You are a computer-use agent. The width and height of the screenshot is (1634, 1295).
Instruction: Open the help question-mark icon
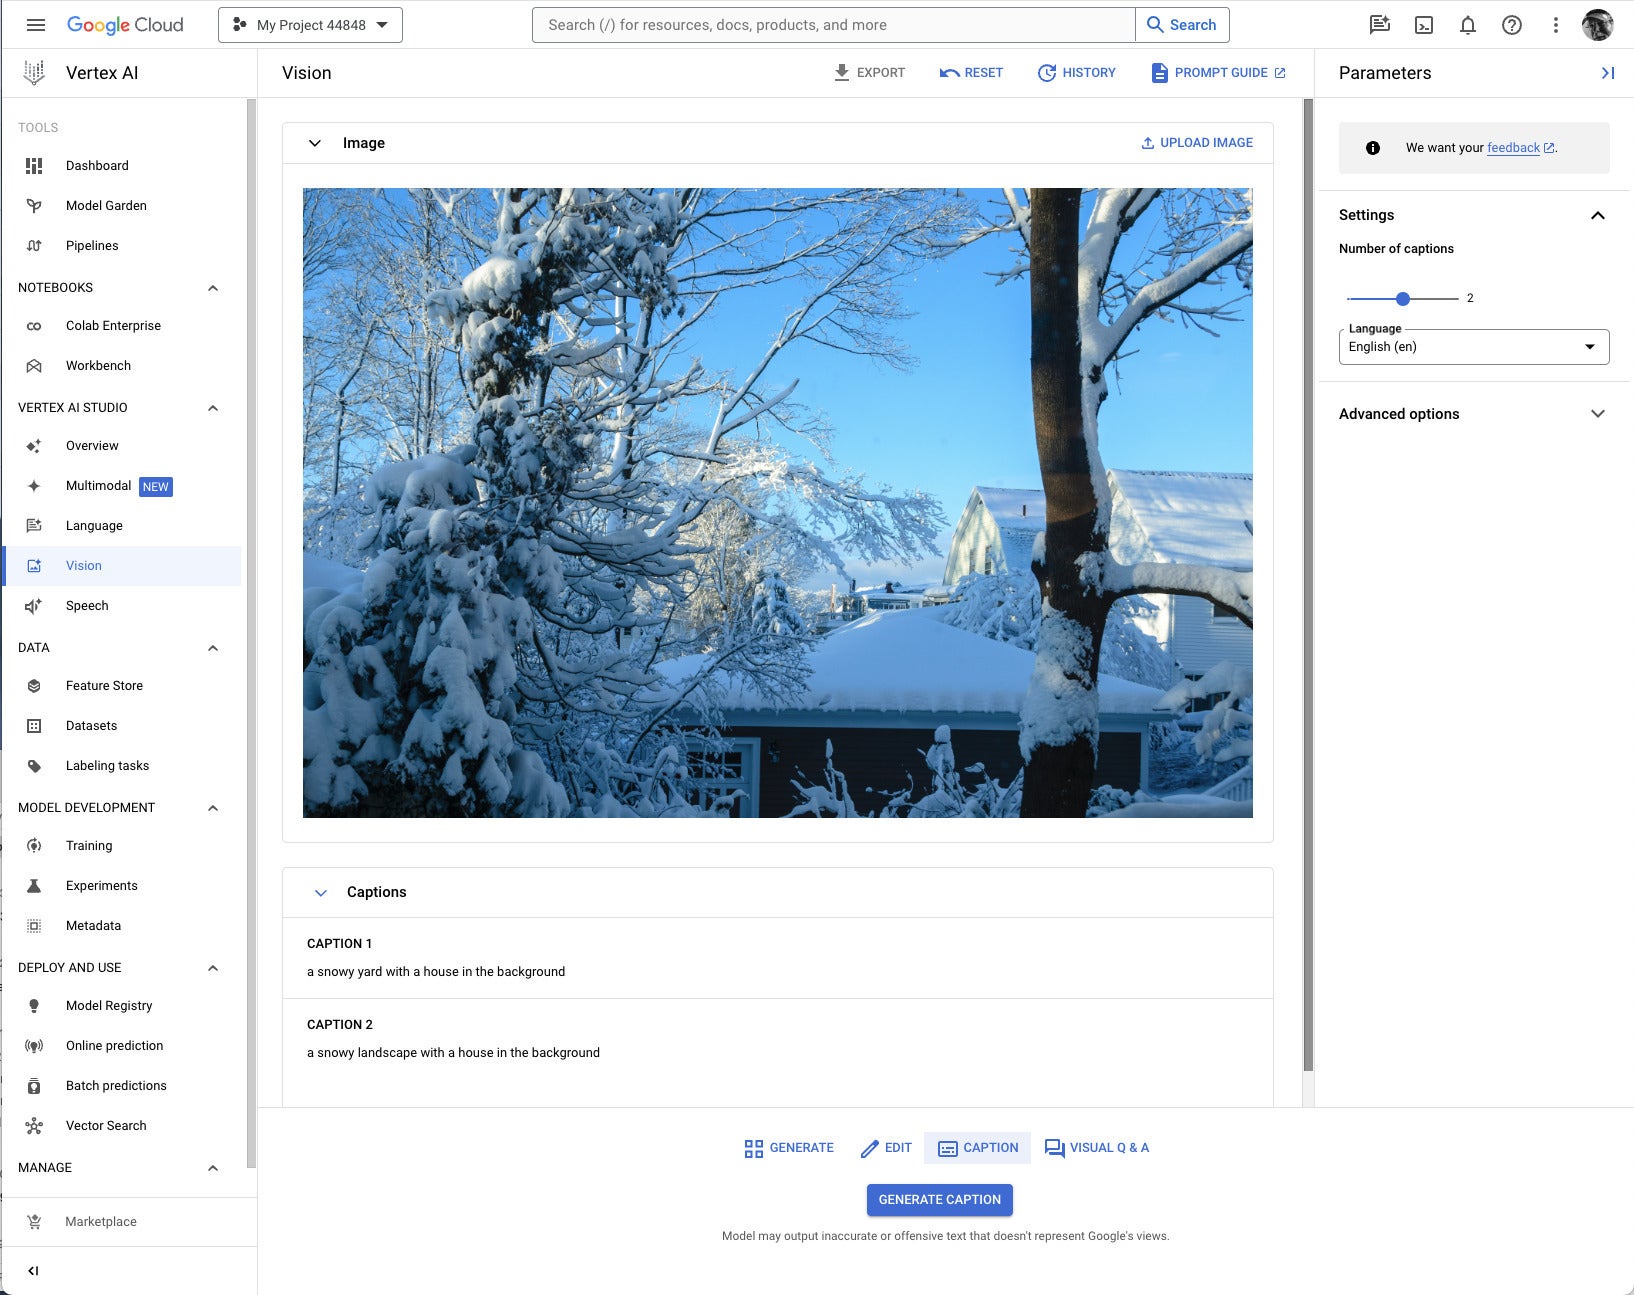[x=1512, y=25]
